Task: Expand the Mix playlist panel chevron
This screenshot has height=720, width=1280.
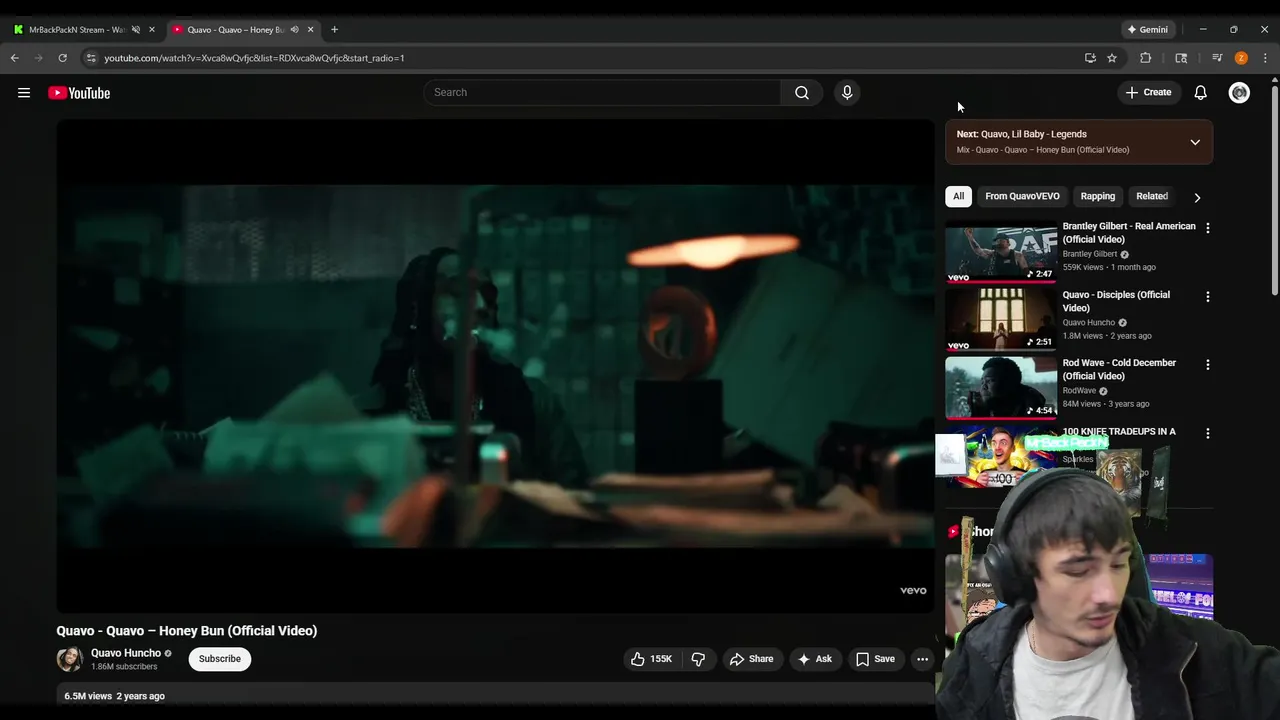Action: (x=1195, y=142)
